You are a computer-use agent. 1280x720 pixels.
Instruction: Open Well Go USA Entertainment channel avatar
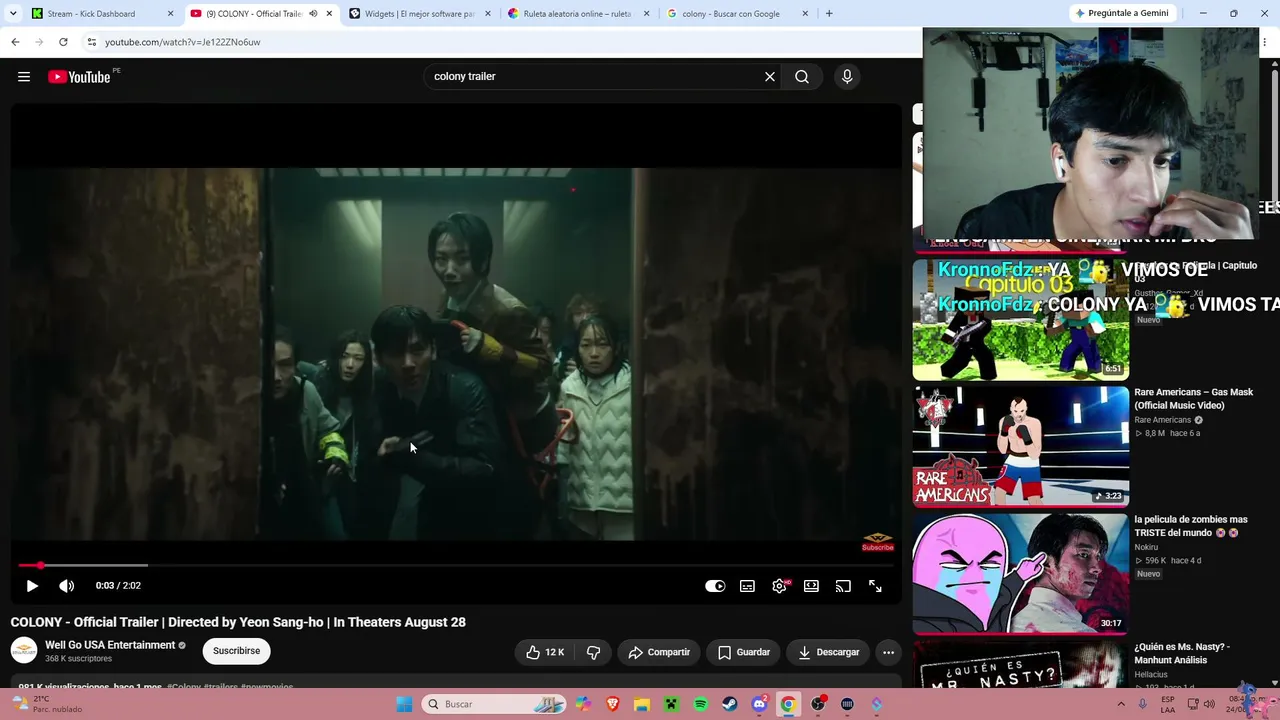tap(24, 651)
